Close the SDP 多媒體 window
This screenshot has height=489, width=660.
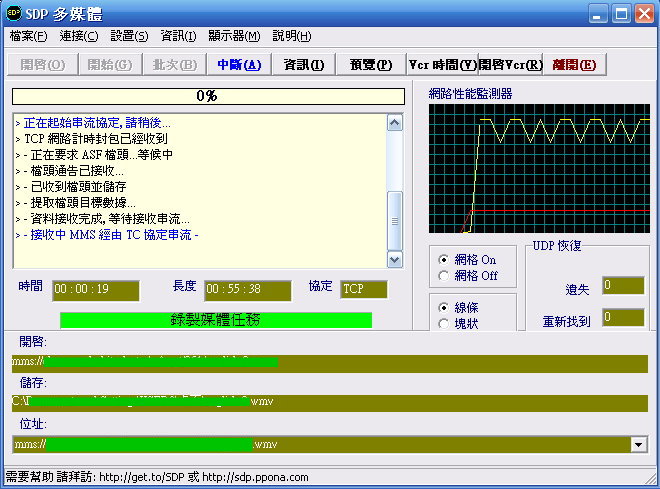[x=644, y=13]
